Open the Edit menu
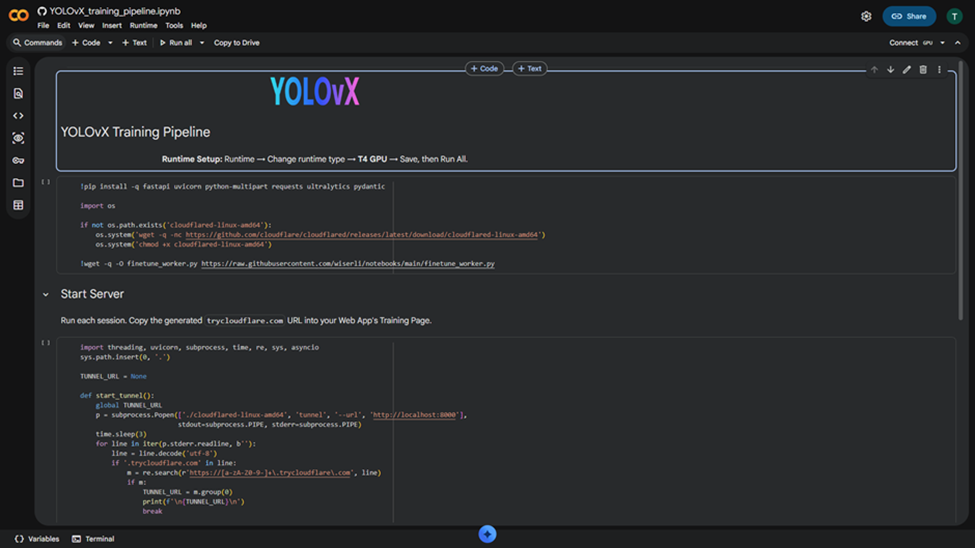The height and width of the screenshot is (548, 975). pyautogui.click(x=63, y=26)
